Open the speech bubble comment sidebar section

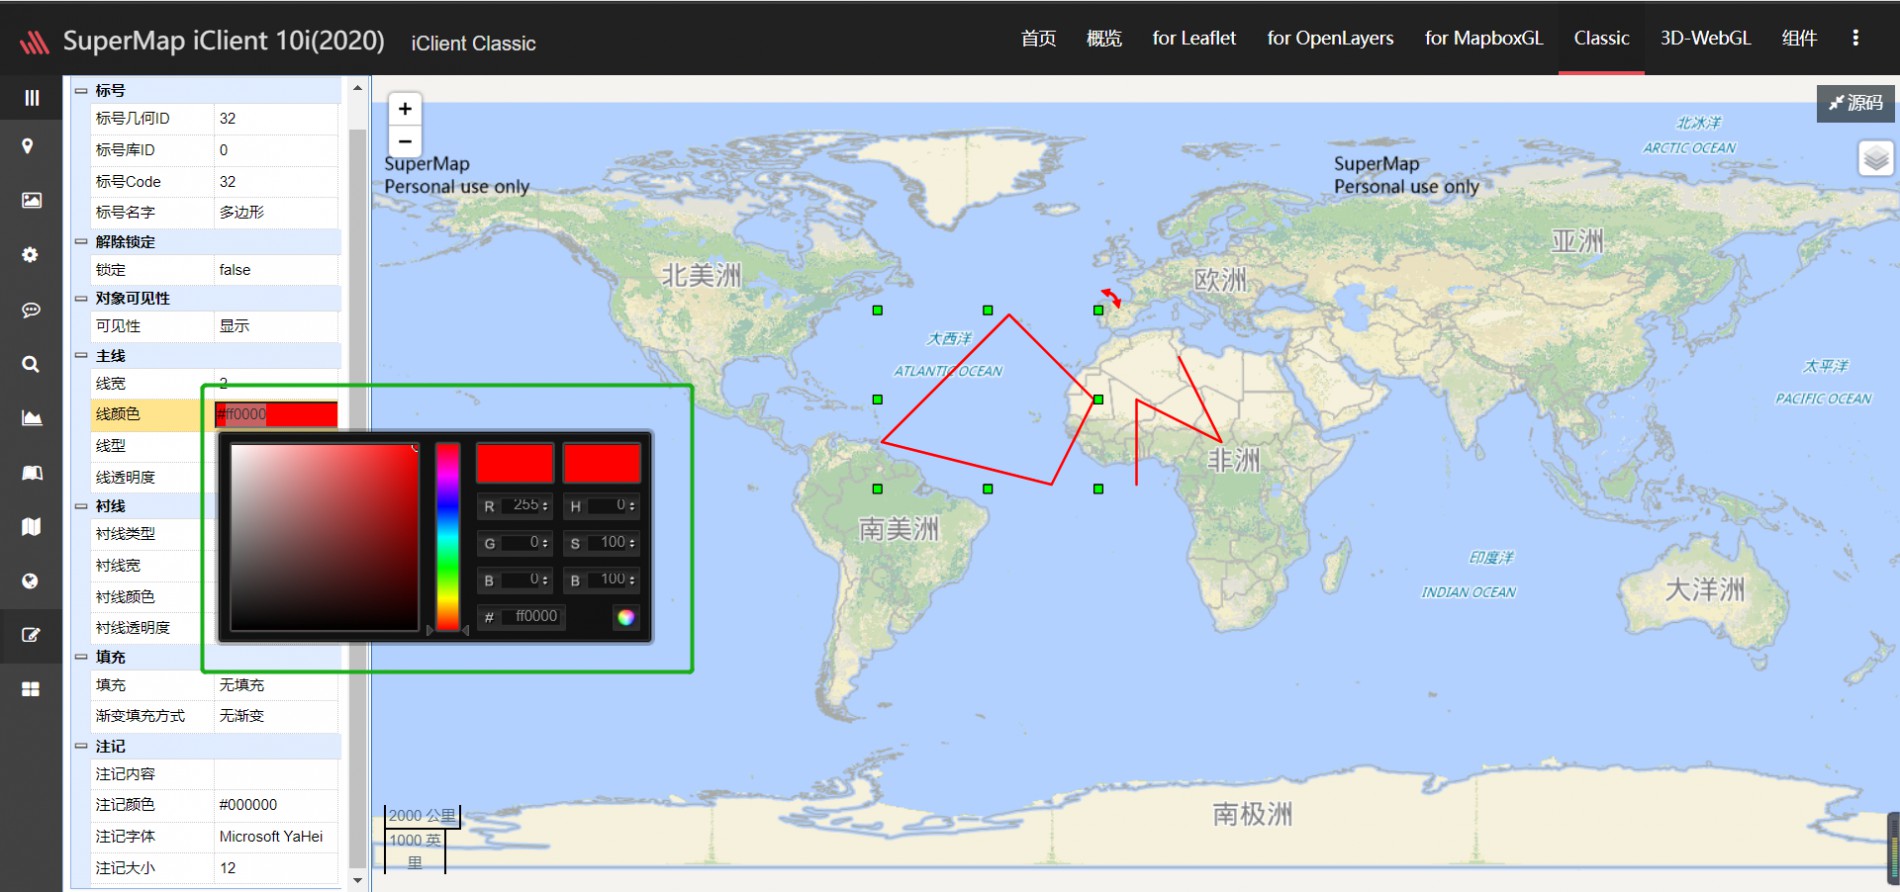tap(31, 310)
